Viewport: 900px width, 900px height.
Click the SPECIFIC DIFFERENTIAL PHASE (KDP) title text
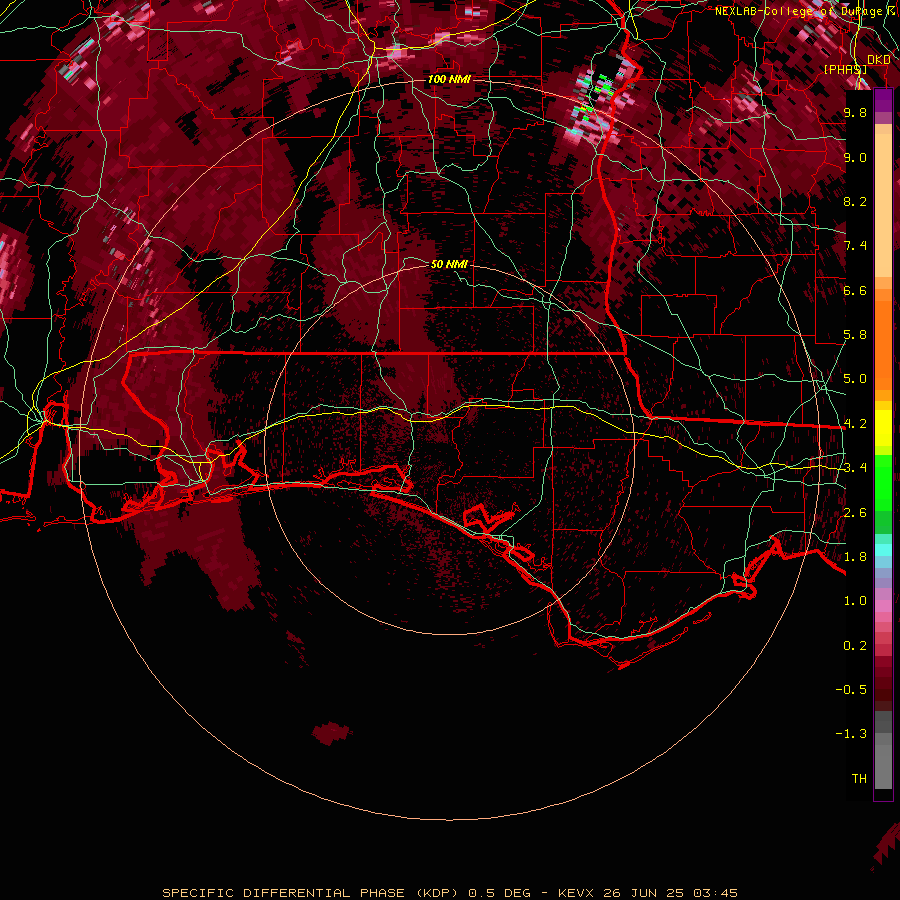point(309,893)
